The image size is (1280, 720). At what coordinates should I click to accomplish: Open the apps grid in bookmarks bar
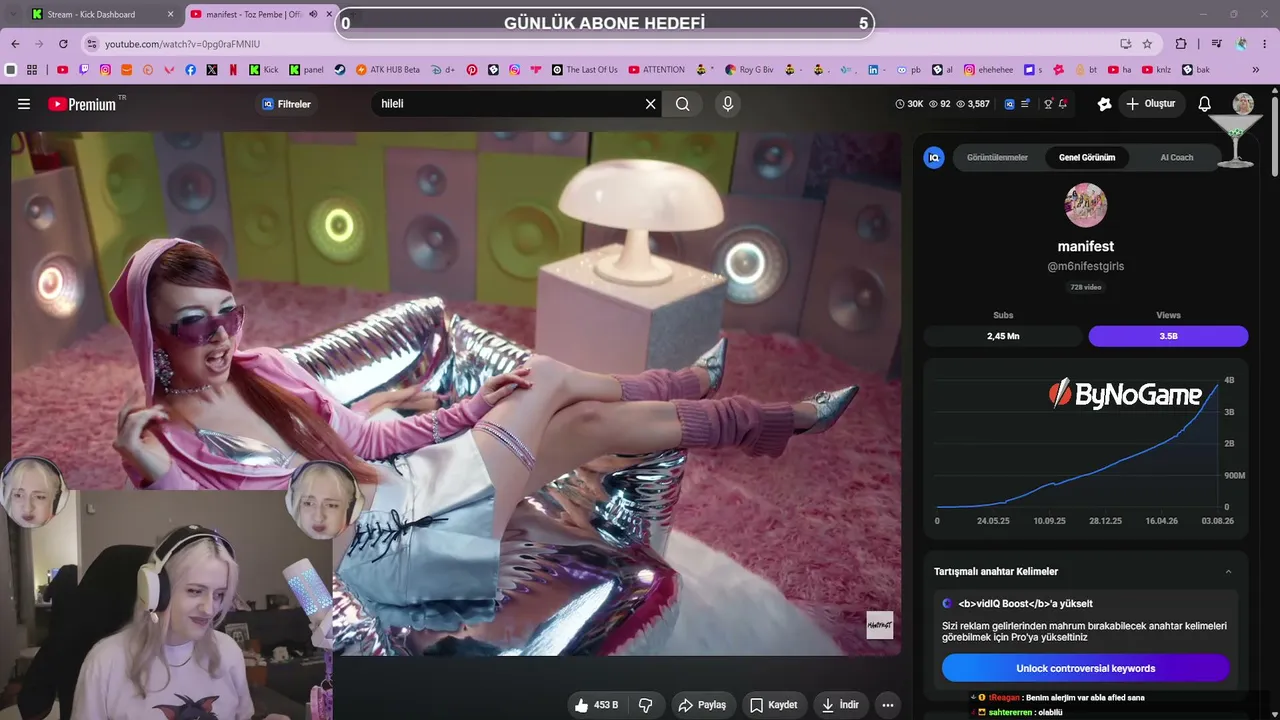pos(32,70)
